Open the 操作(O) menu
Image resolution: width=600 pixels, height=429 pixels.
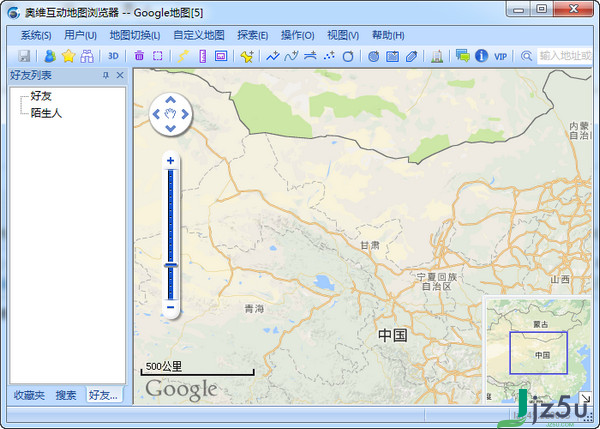click(298, 35)
